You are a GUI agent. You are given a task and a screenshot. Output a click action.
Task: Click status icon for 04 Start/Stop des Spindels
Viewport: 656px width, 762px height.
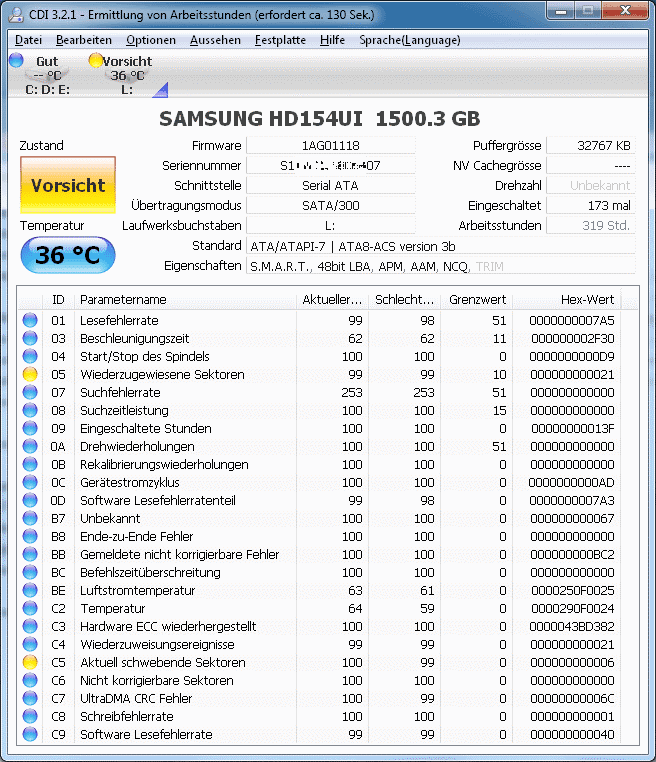tap(30, 356)
